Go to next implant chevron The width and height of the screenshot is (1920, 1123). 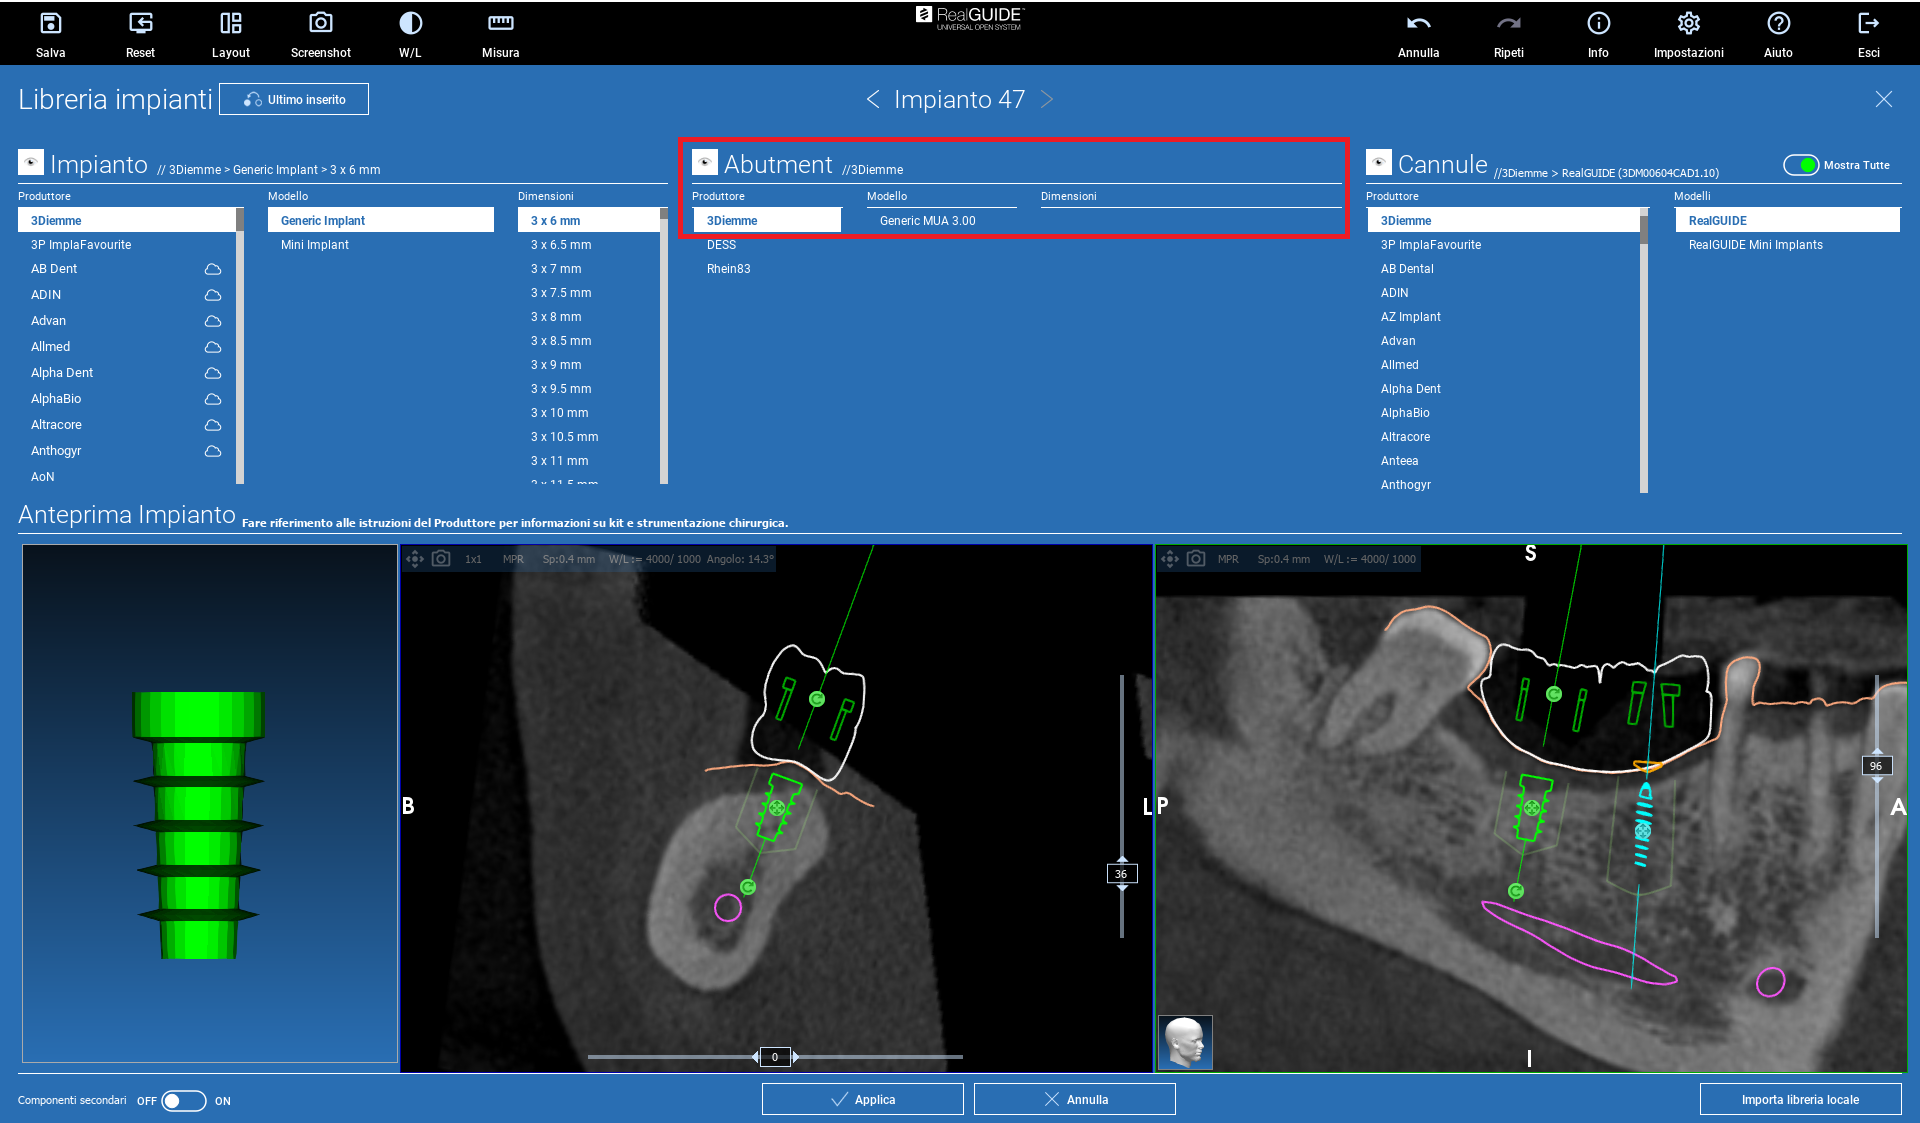tap(1047, 99)
